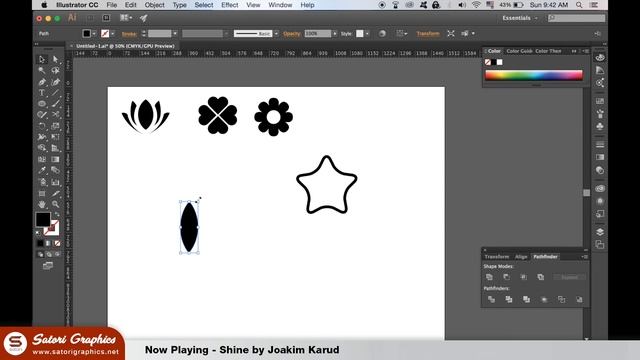The width and height of the screenshot is (640, 360).
Task: Select the Eyedropper tool
Action: click(x=42, y=170)
